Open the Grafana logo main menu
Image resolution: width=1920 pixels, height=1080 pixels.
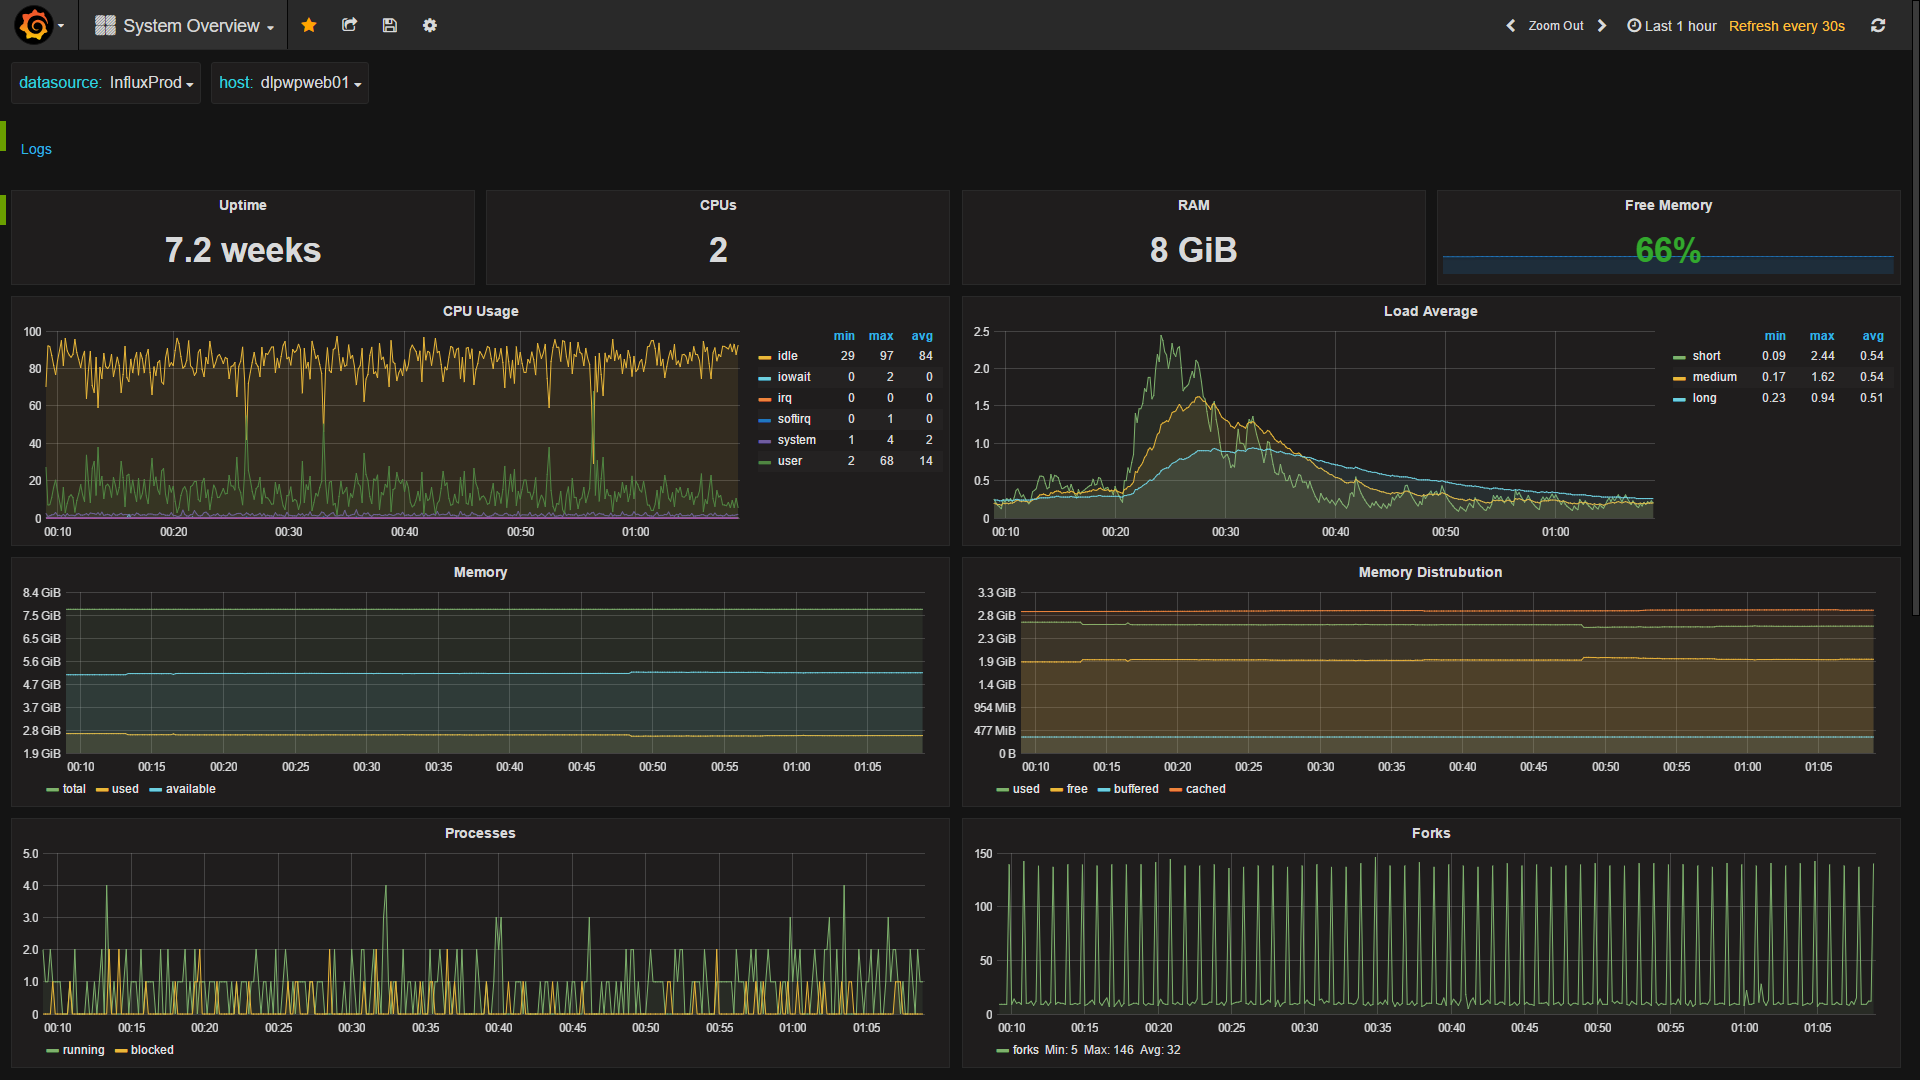point(34,25)
